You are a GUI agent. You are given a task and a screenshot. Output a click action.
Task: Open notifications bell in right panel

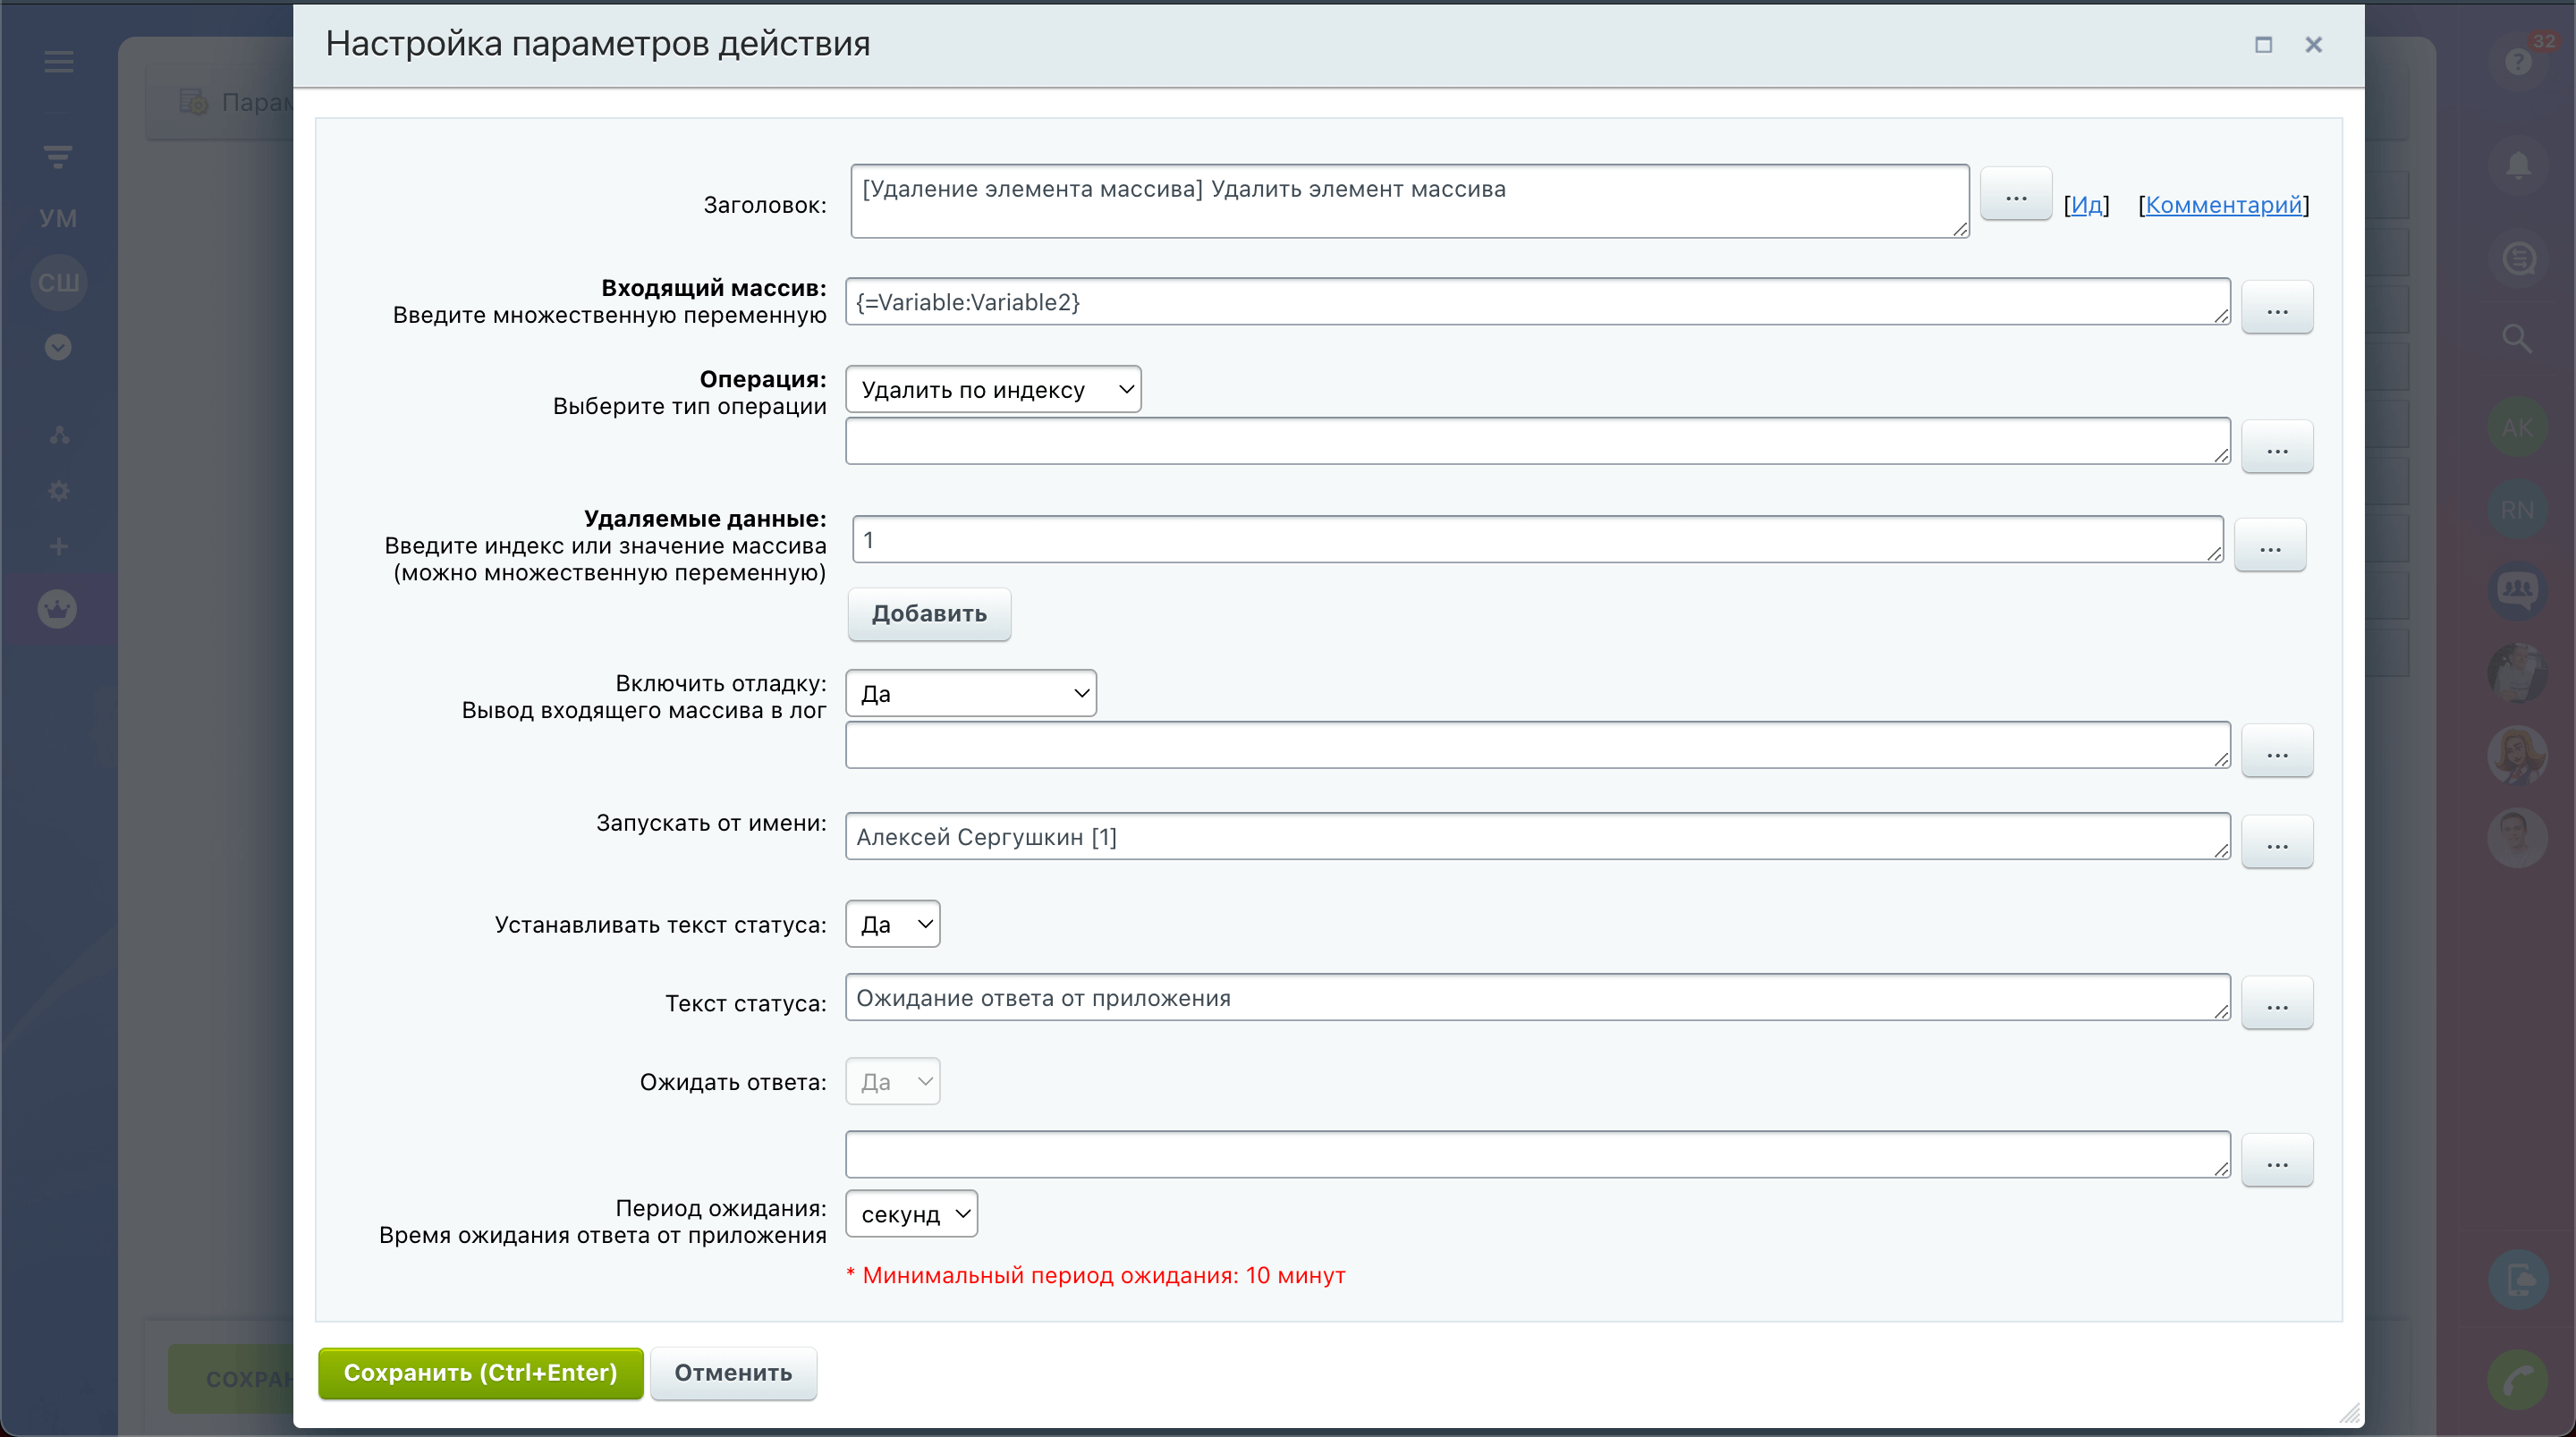click(2517, 165)
